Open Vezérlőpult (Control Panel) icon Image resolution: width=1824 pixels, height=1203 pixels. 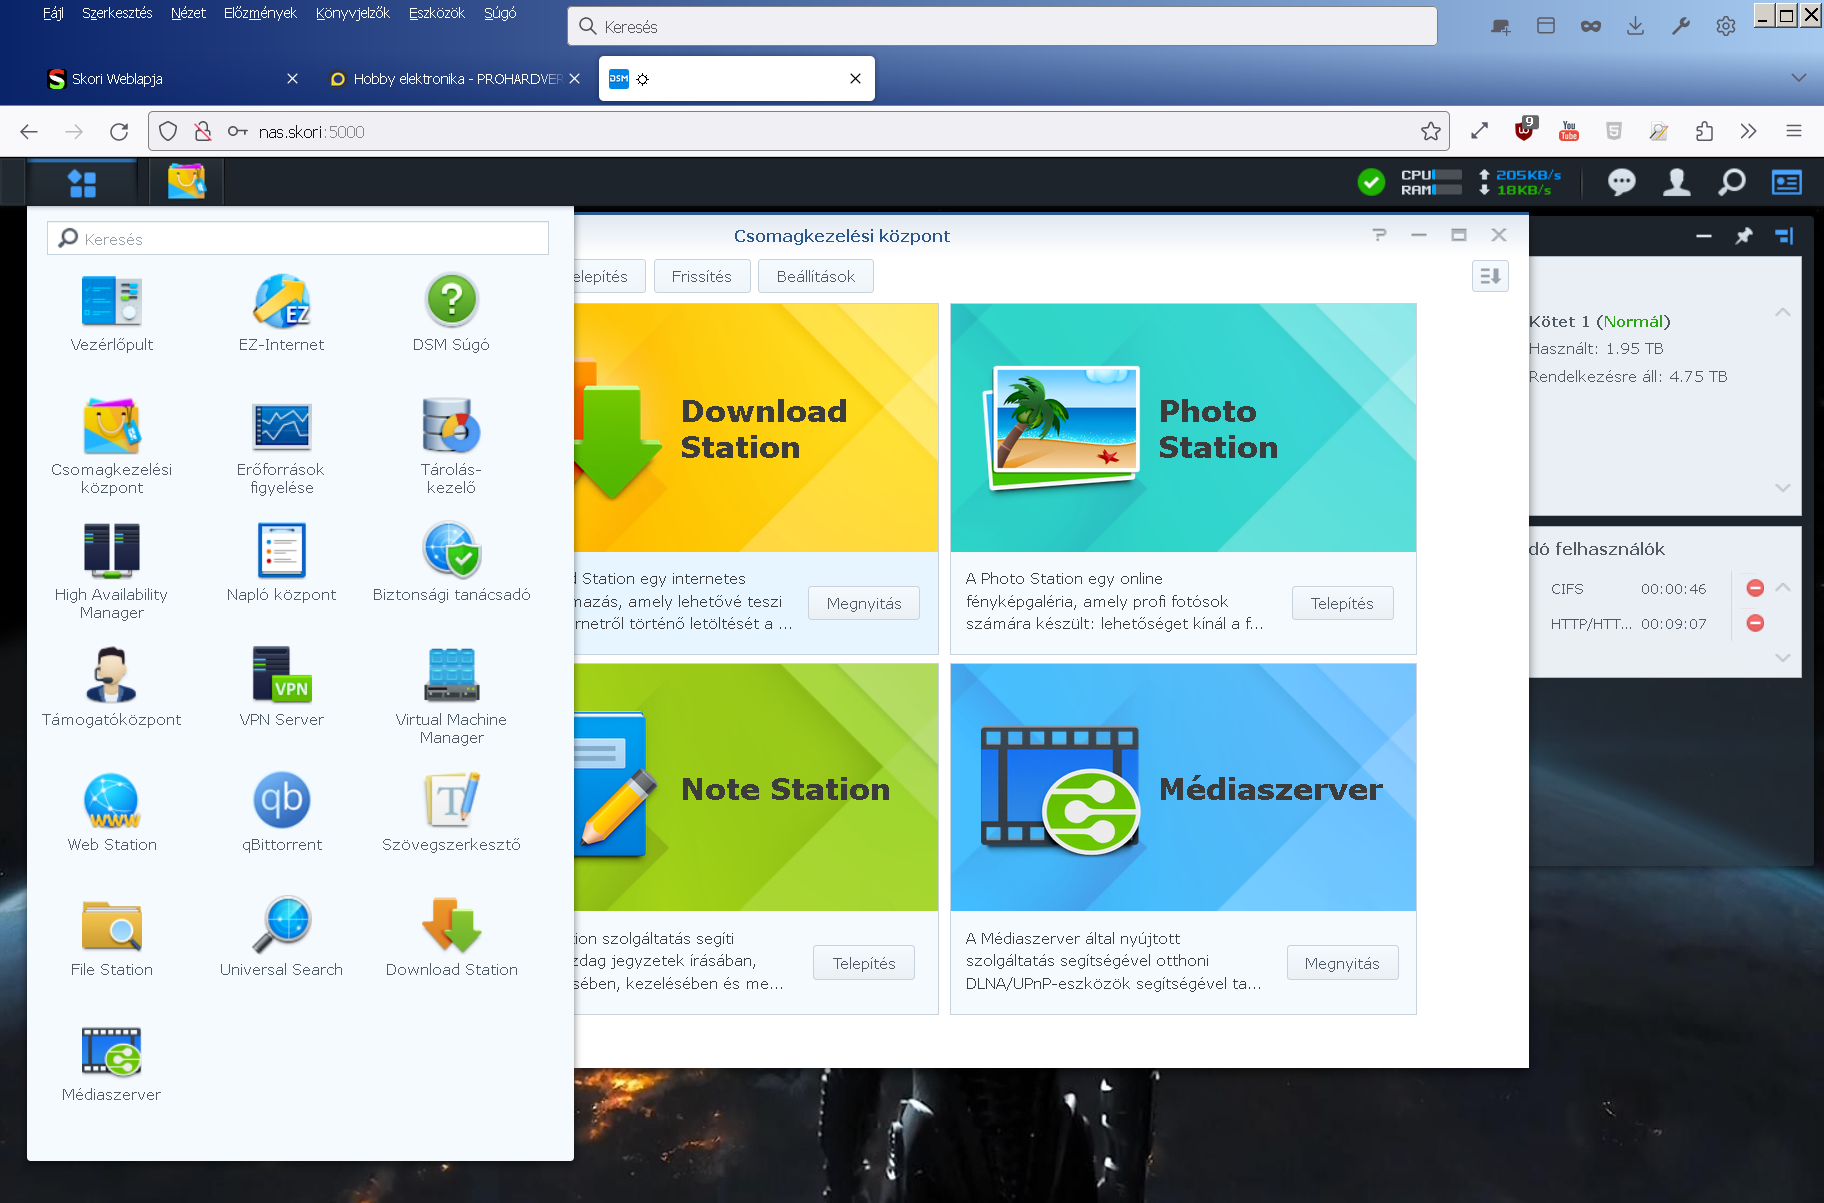point(111,302)
